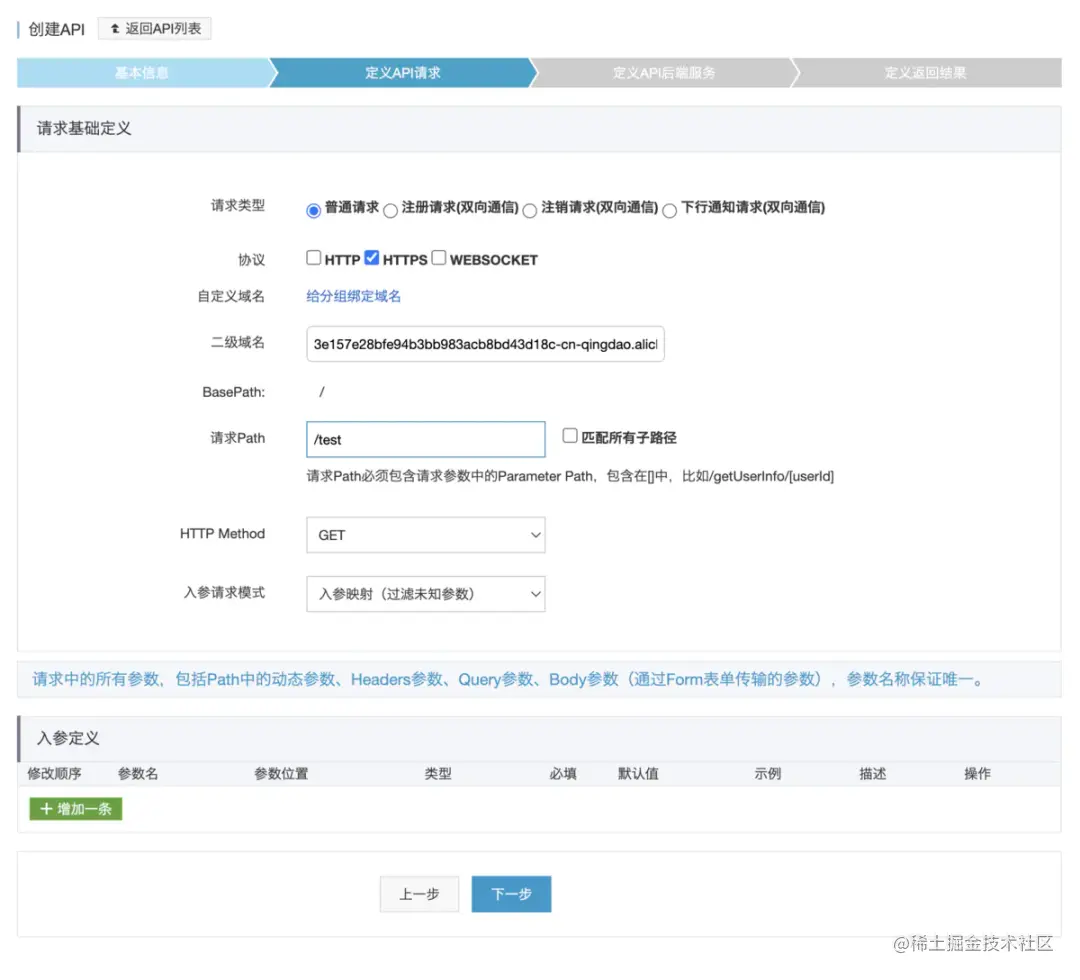Click the 入参定义 section title

point(68,738)
